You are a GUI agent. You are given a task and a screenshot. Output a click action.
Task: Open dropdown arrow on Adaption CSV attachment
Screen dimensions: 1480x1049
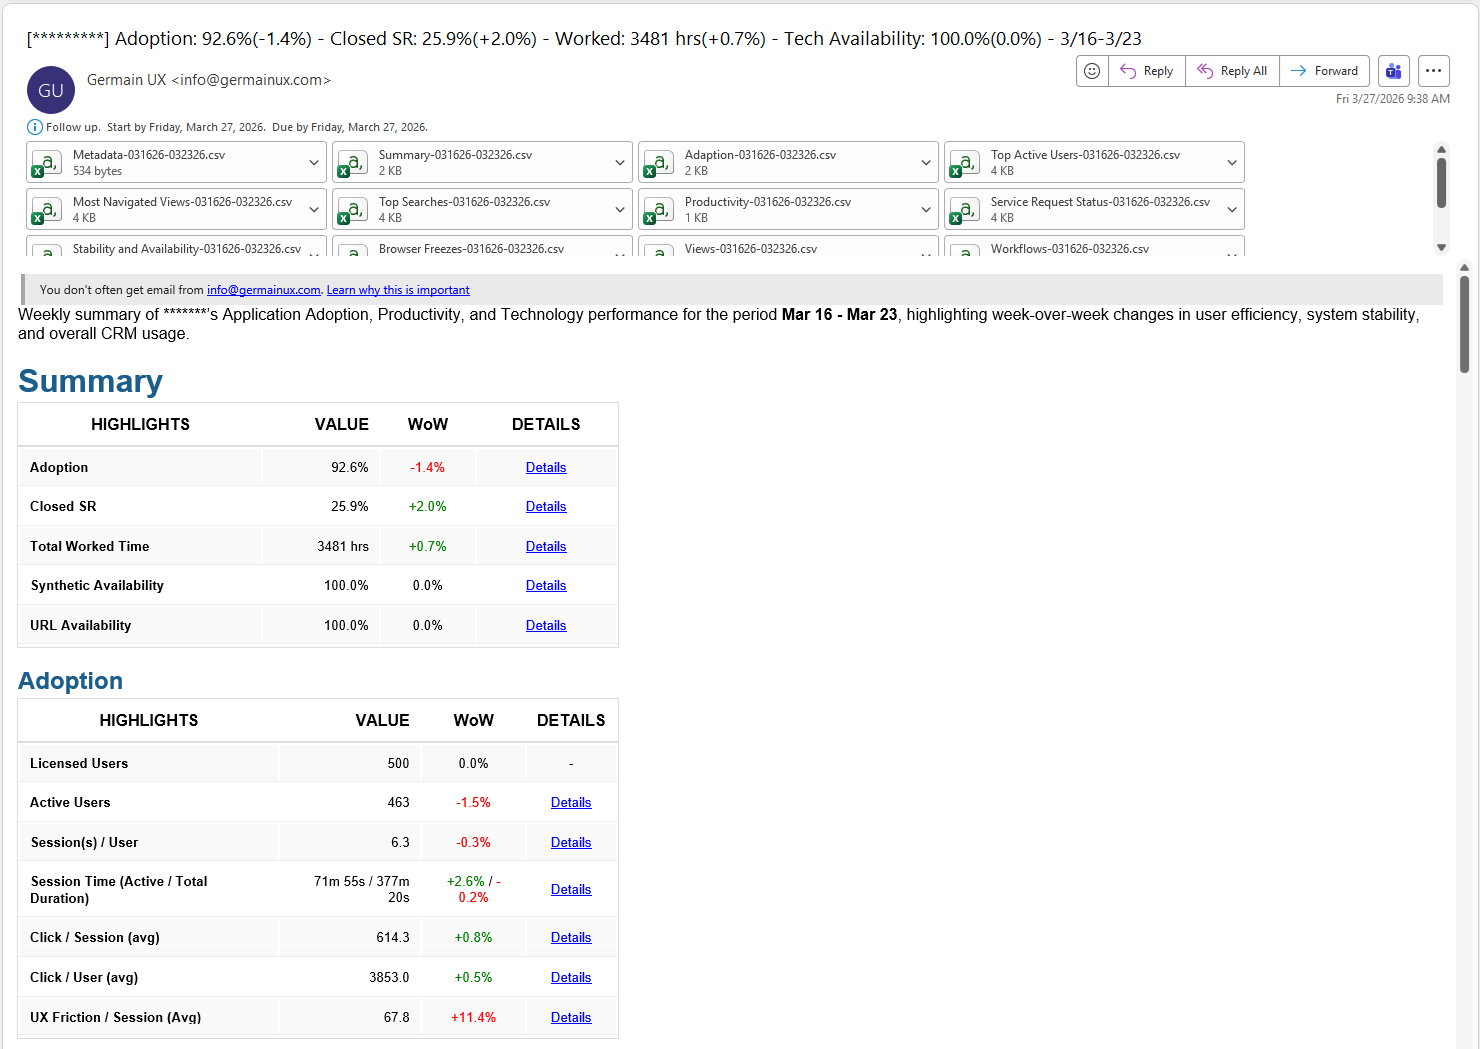click(925, 163)
